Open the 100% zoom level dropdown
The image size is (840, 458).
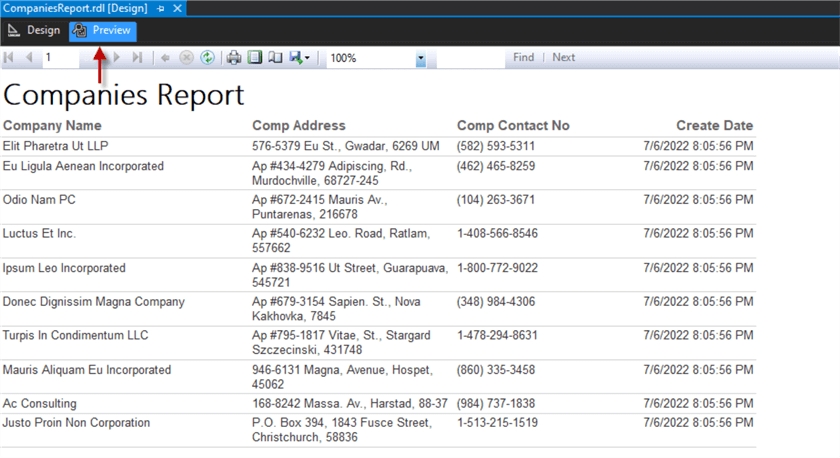421,58
